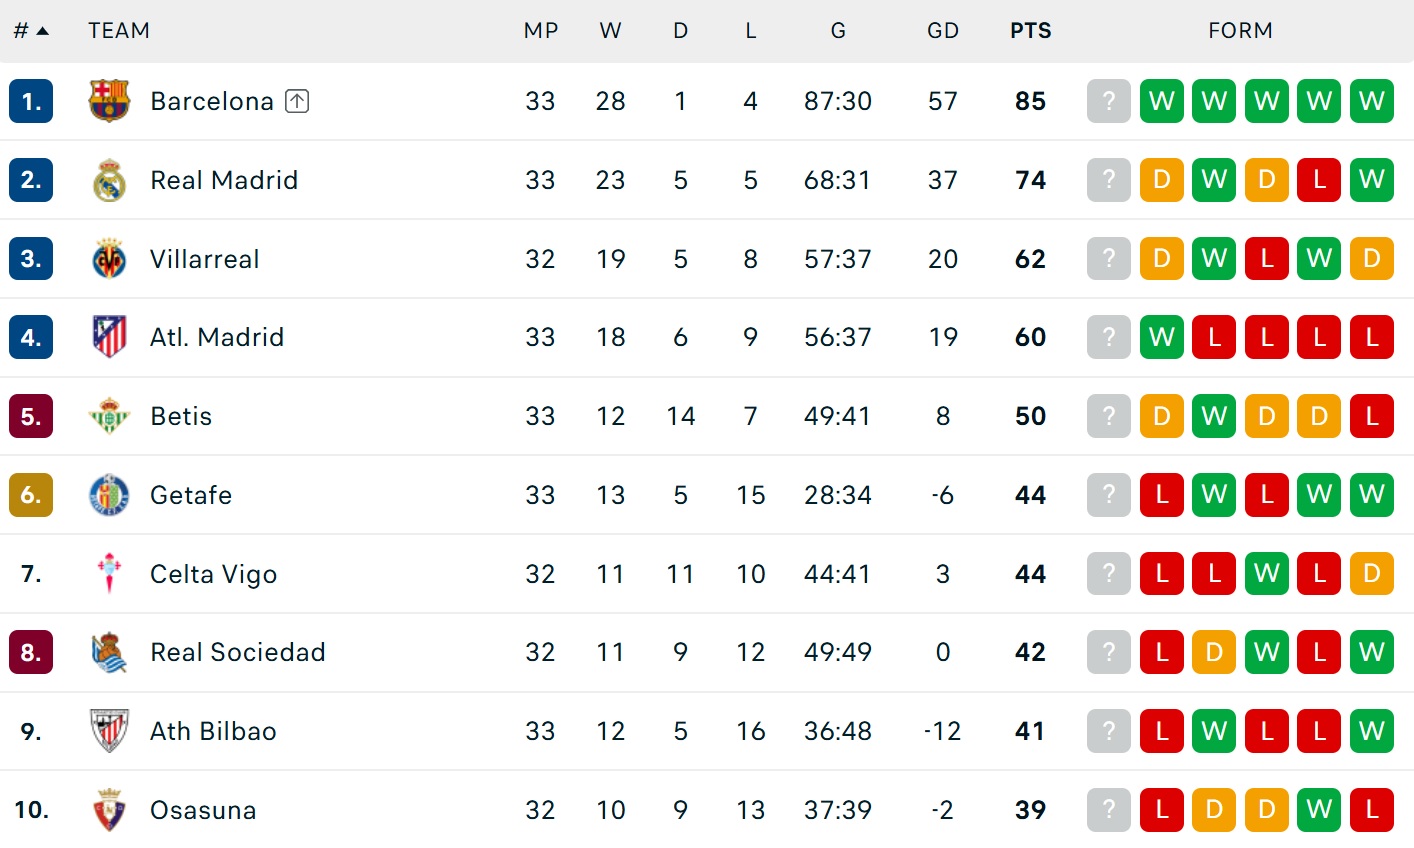Click the Getafe club crest
The height and width of the screenshot is (848, 1414).
(109, 495)
